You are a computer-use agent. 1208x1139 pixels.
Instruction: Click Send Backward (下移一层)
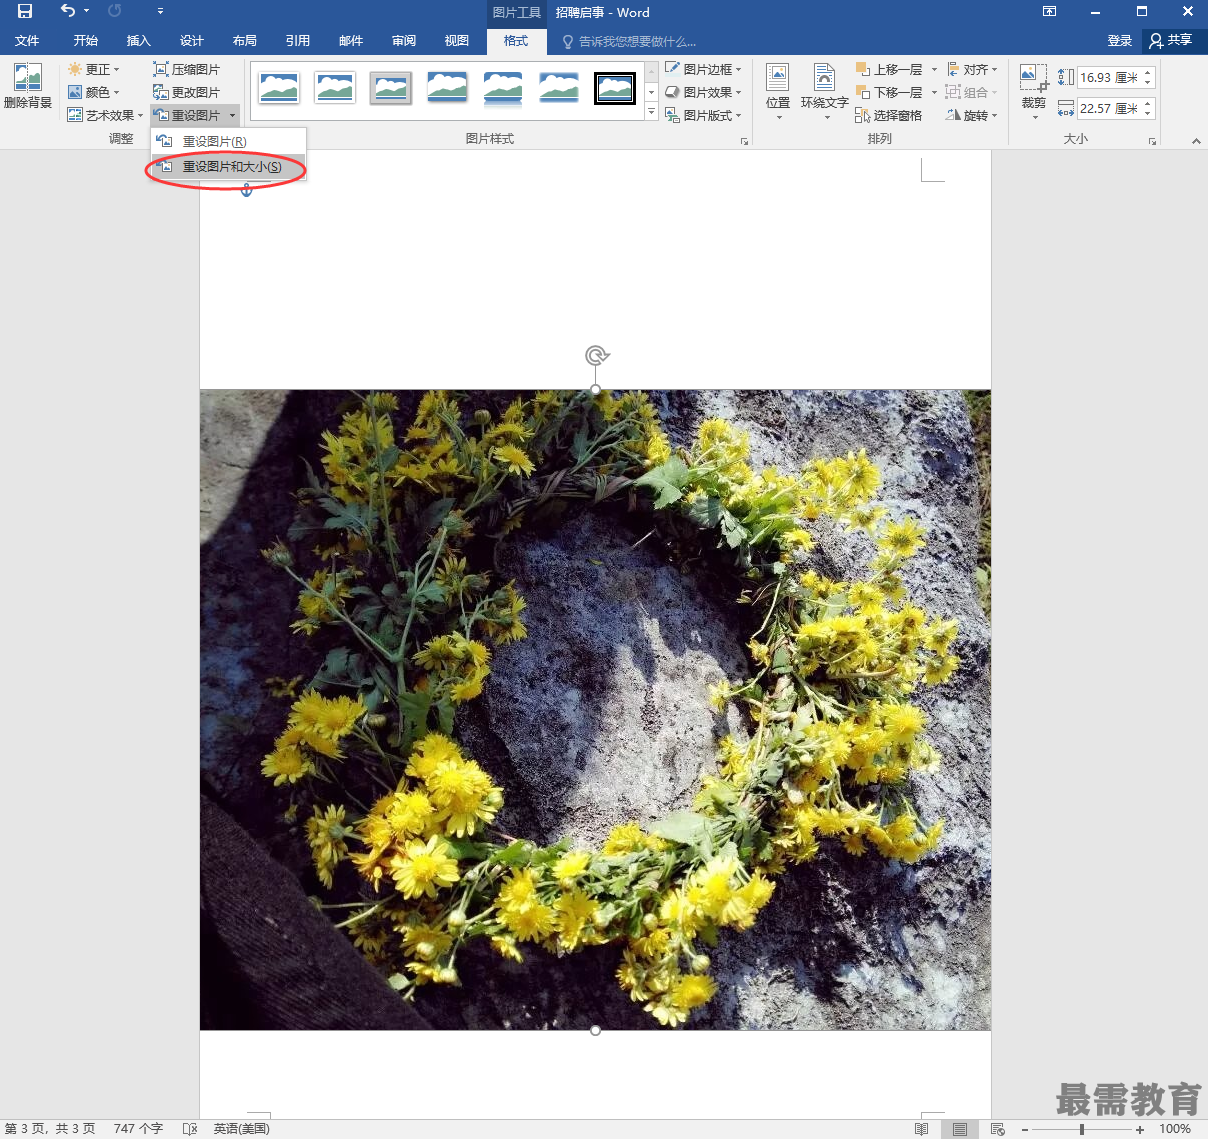(x=889, y=92)
